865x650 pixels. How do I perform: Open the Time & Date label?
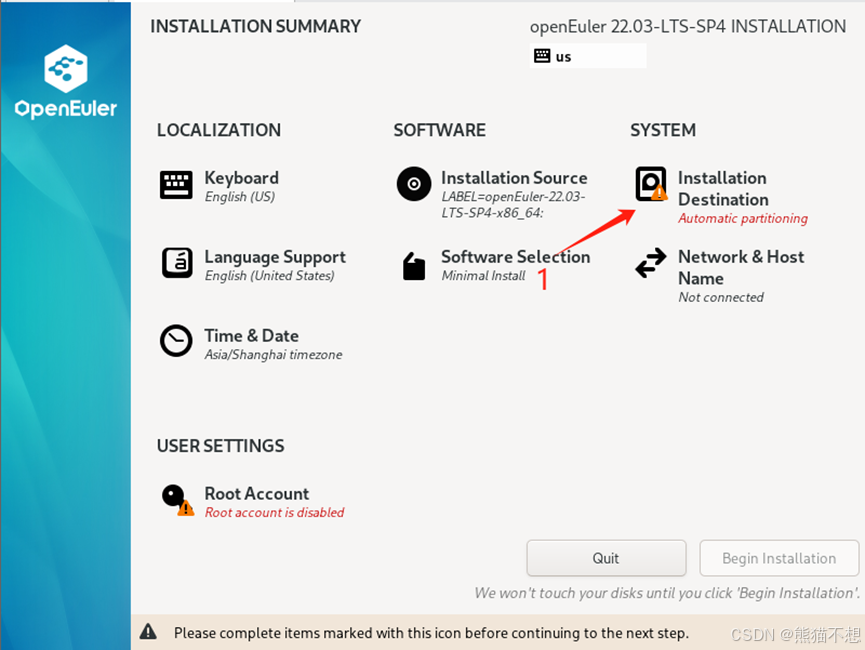point(252,335)
